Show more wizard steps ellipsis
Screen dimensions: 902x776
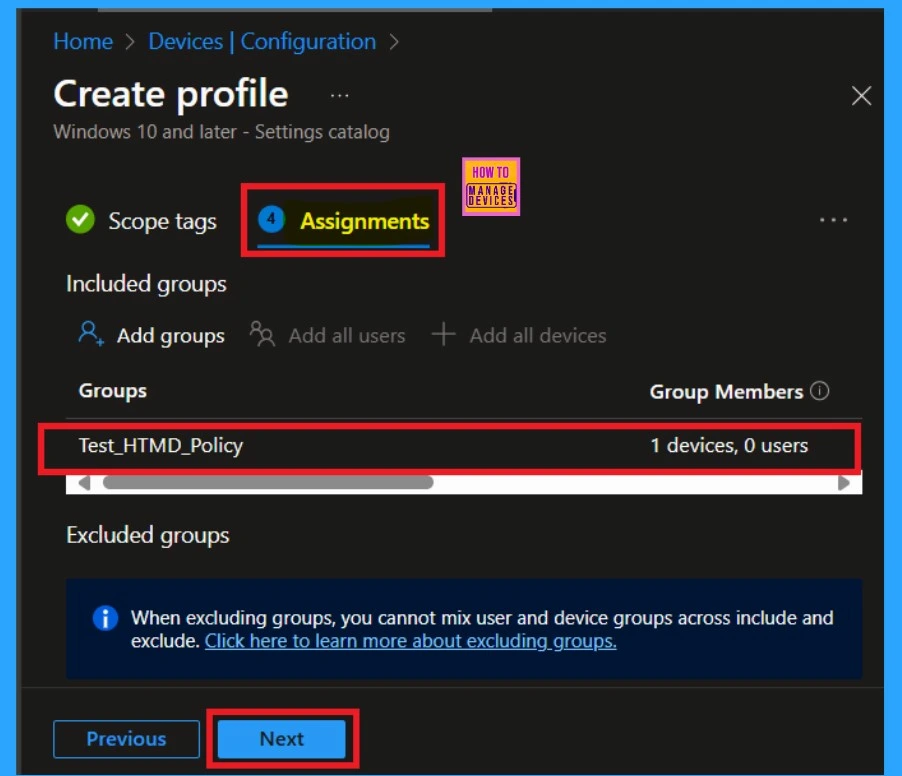tap(833, 220)
